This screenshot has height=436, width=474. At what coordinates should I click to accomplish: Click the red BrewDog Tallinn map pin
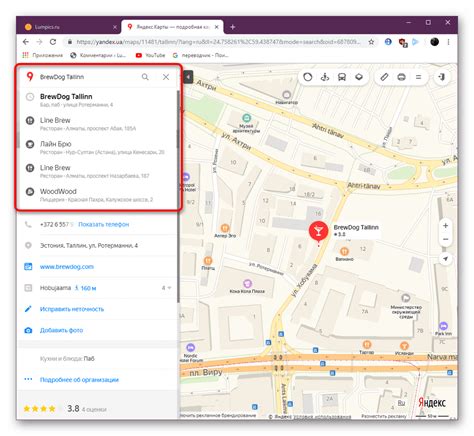click(x=318, y=231)
